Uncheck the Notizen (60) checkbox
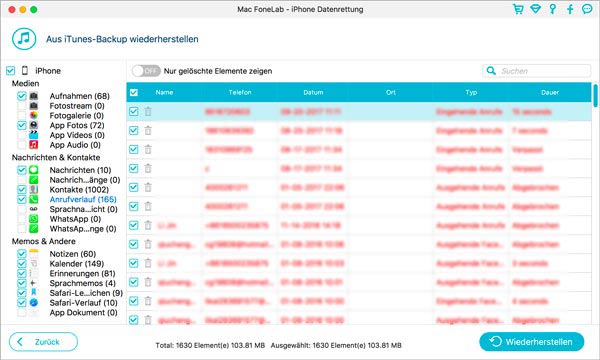This screenshot has height=360, width=600. click(21, 254)
